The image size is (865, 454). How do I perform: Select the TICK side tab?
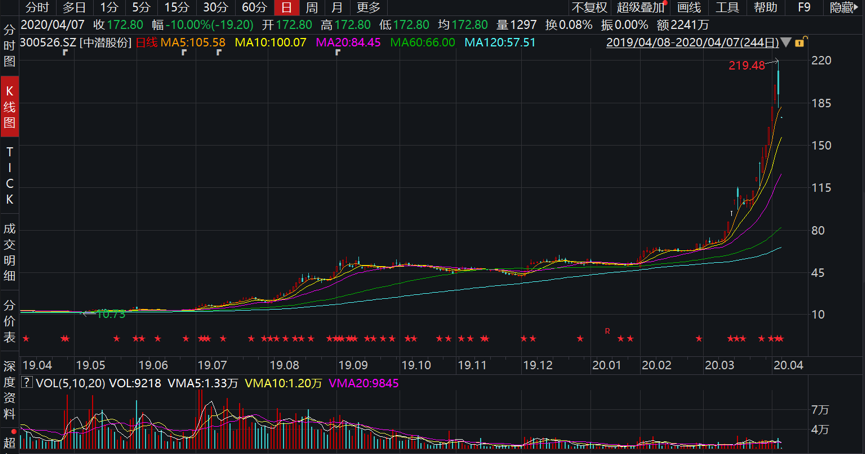10,179
